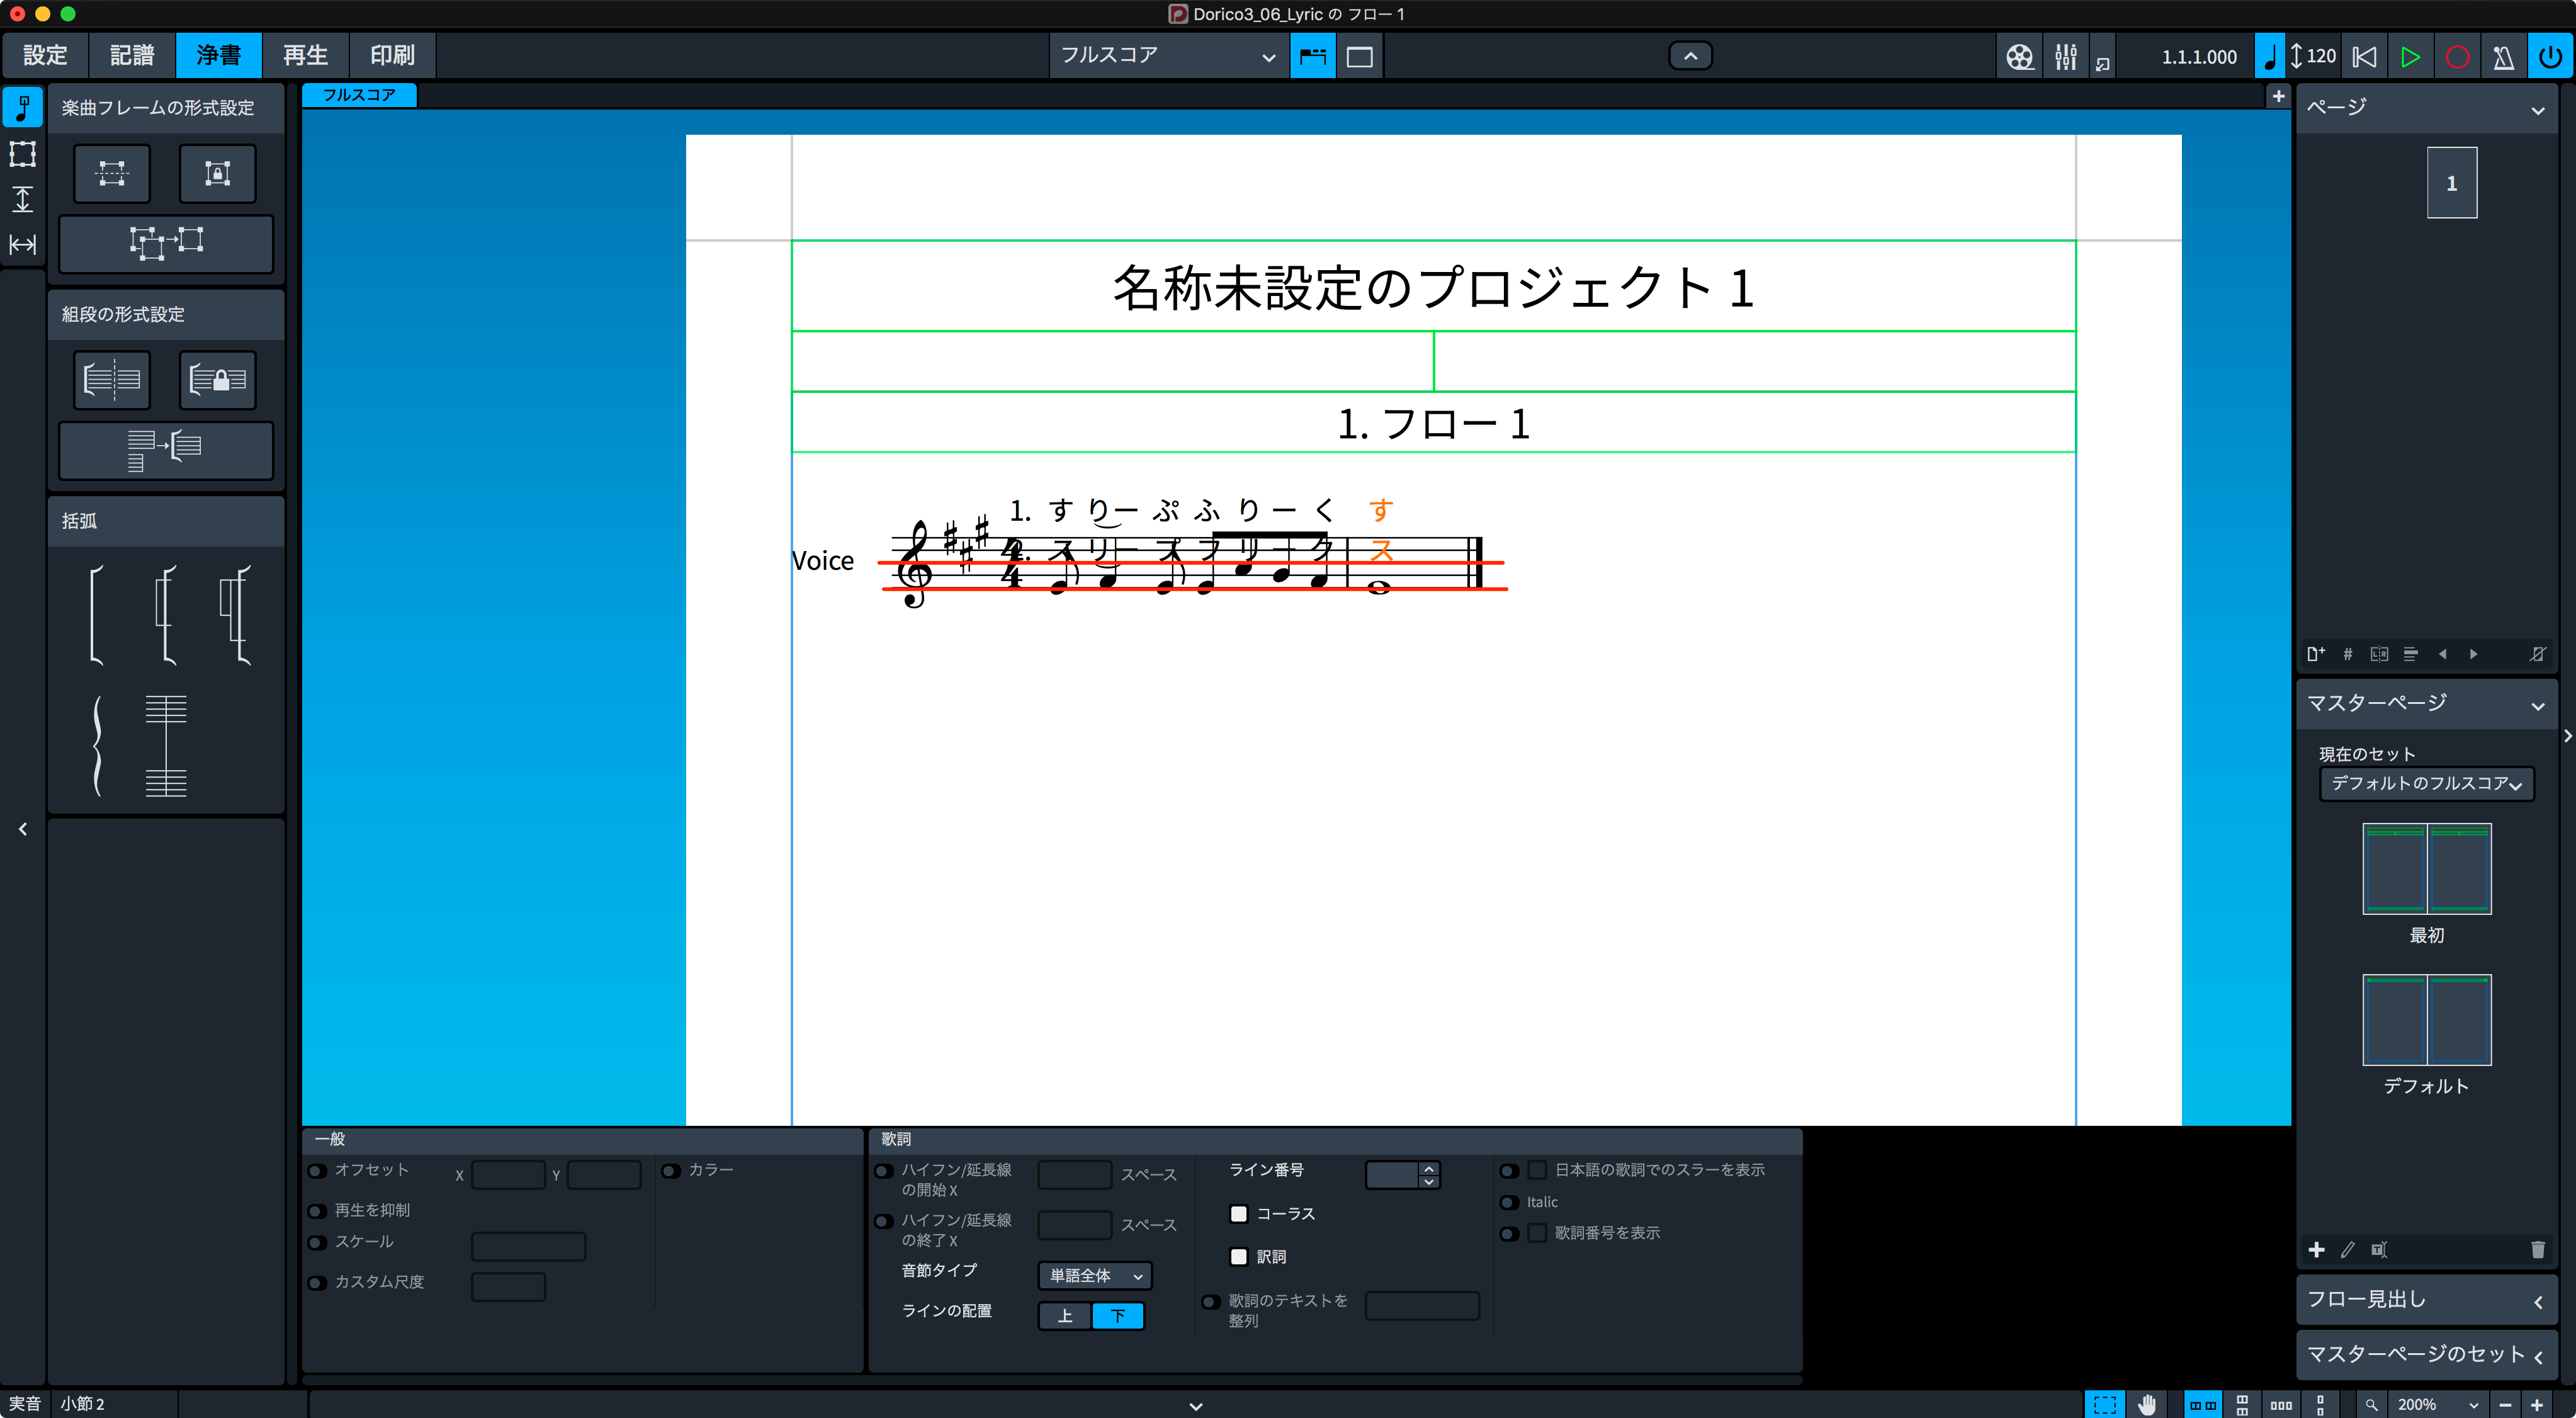Click the barline join icon in 括弧 panel
Image resolution: width=2576 pixels, height=1418 pixels.
point(166,746)
